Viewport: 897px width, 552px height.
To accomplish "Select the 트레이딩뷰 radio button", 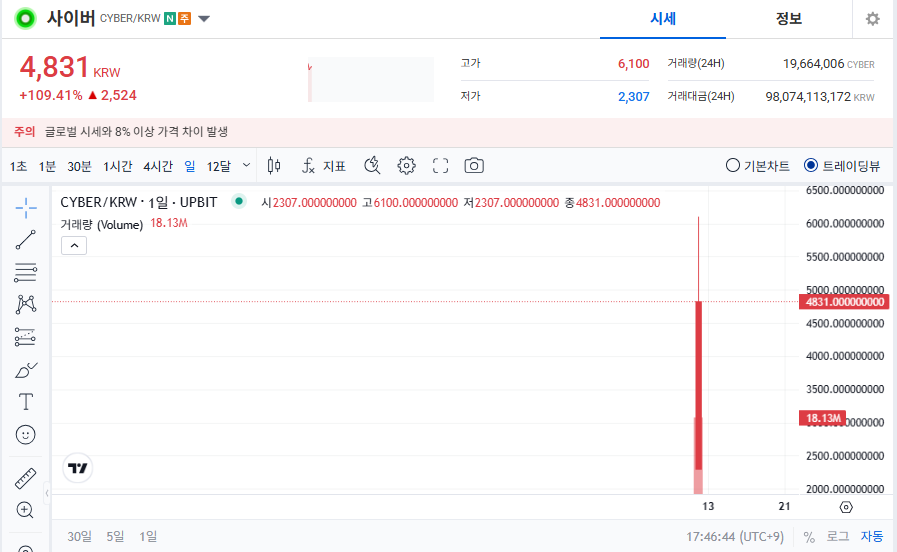I will click(811, 166).
